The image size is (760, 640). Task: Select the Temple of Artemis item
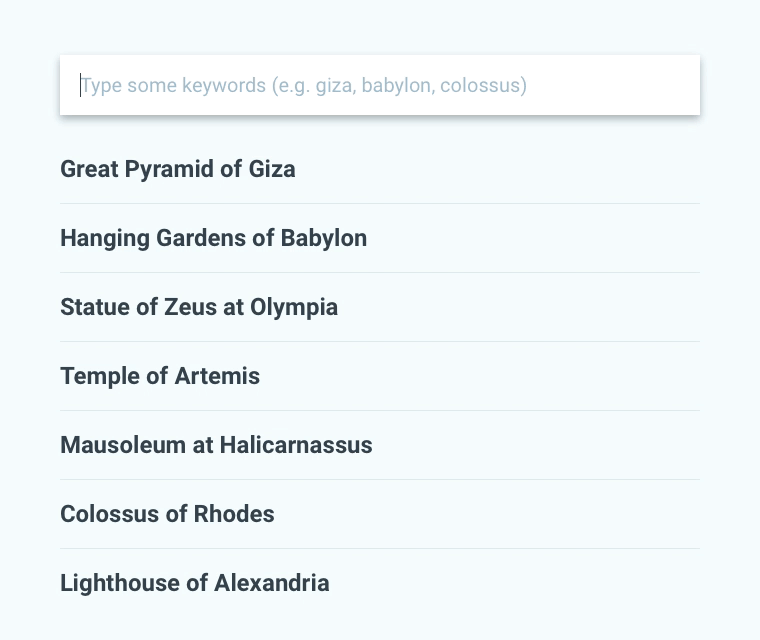click(x=160, y=376)
